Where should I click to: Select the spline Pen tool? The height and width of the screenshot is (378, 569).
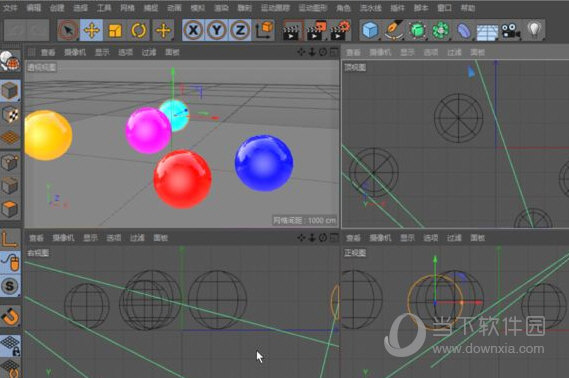pos(394,30)
